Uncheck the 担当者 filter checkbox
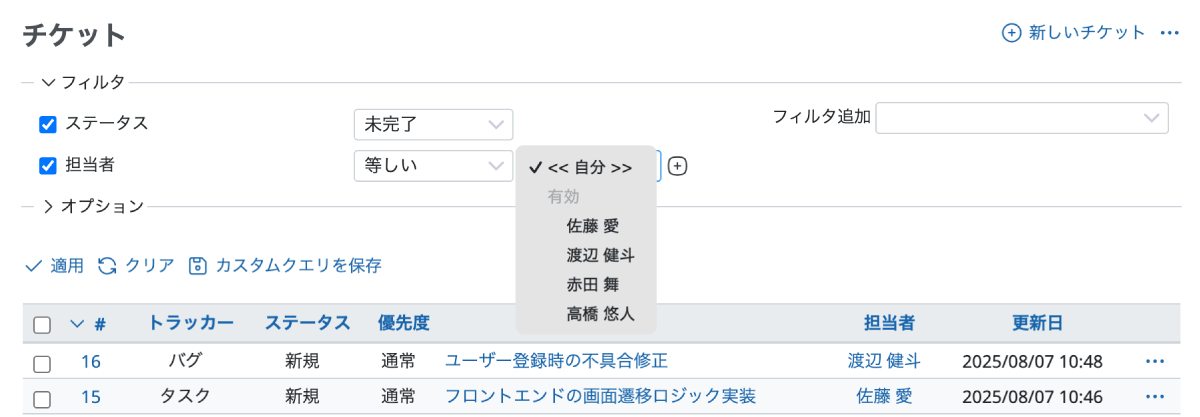 (x=47, y=166)
